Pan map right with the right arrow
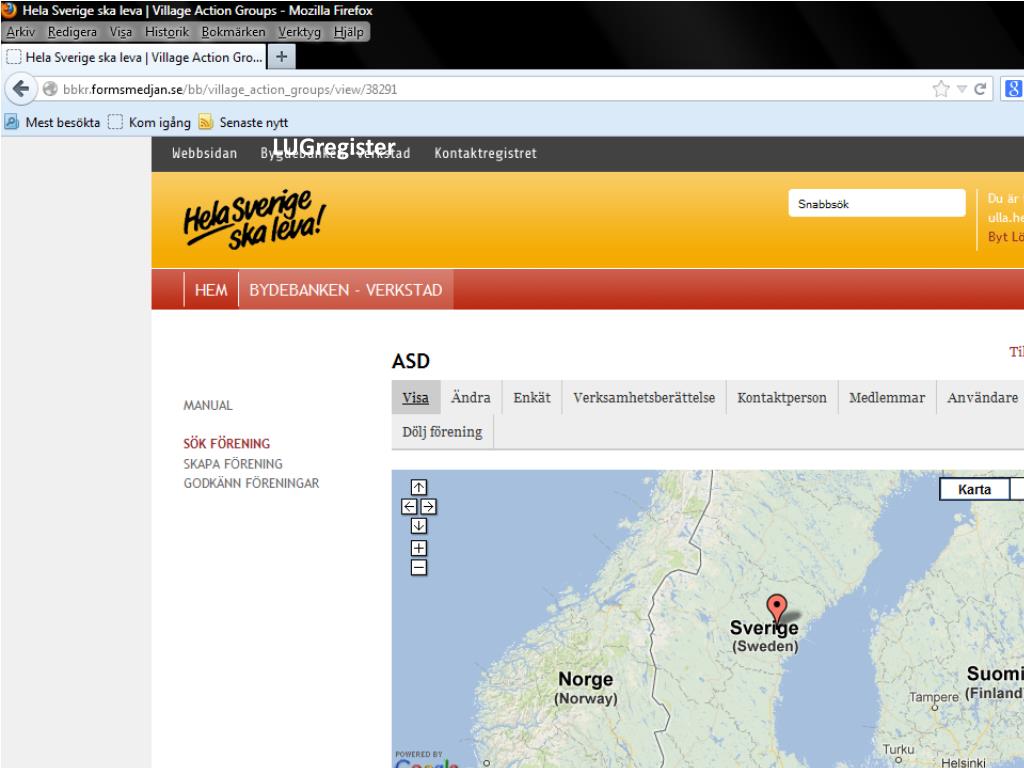This screenshot has width=1024, height=768. coord(428,507)
